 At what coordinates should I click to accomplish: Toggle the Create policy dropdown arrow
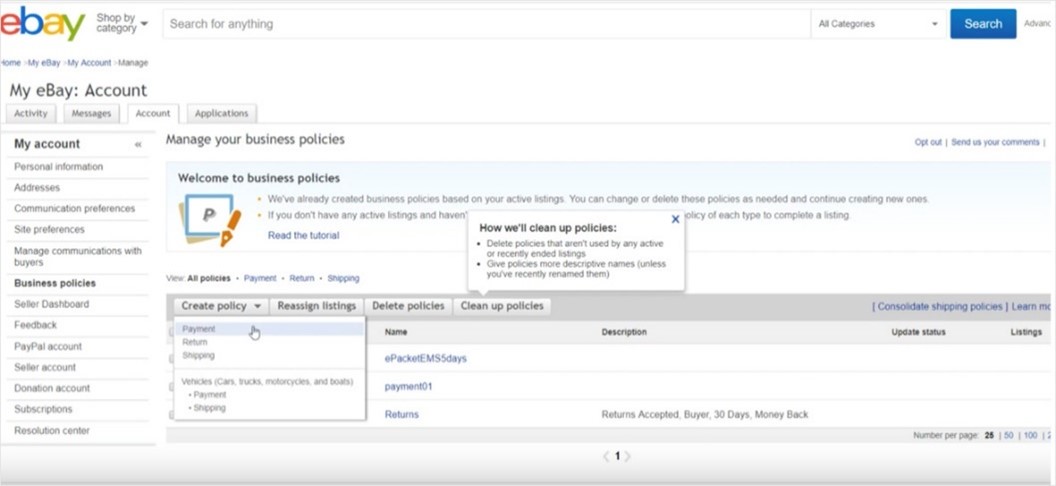tap(257, 306)
